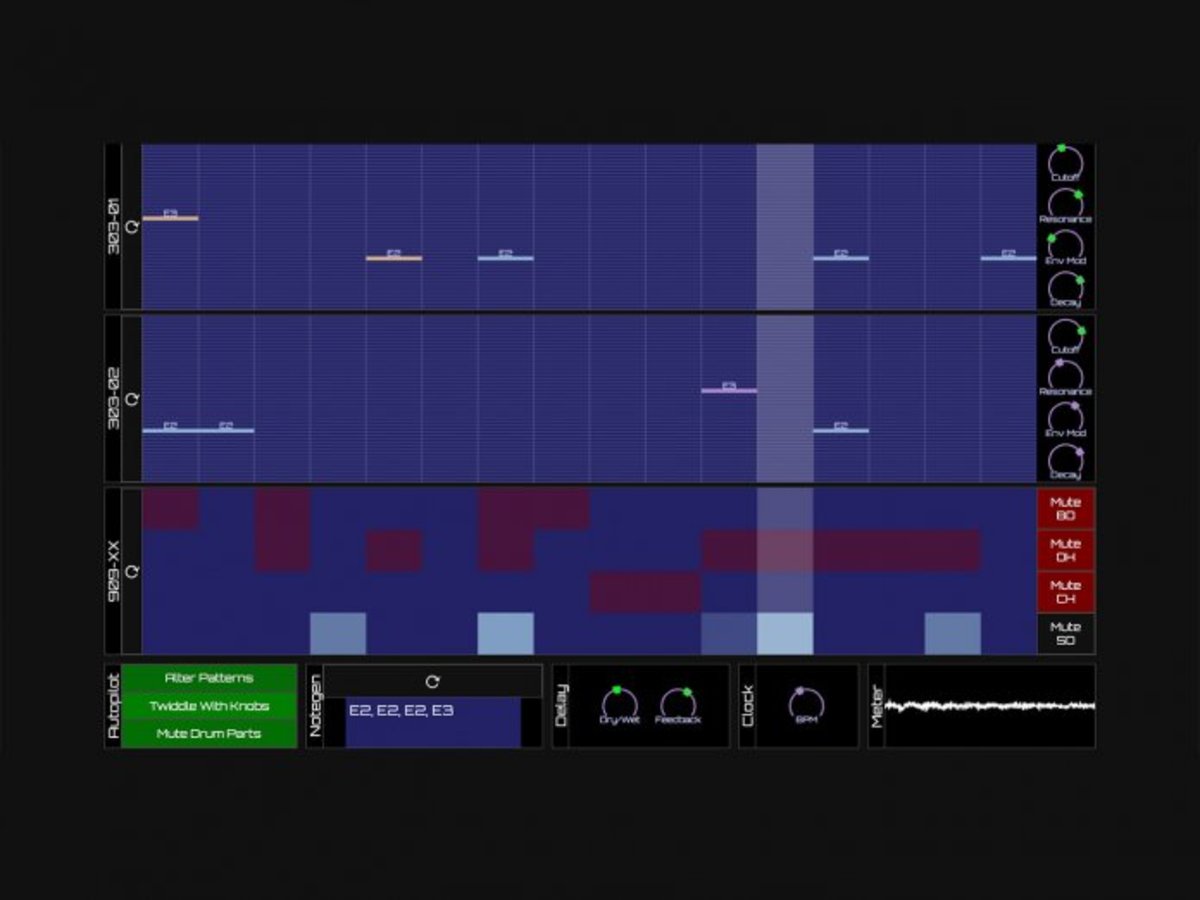Toggle the Mute SD drum button

(x=1065, y=633)
